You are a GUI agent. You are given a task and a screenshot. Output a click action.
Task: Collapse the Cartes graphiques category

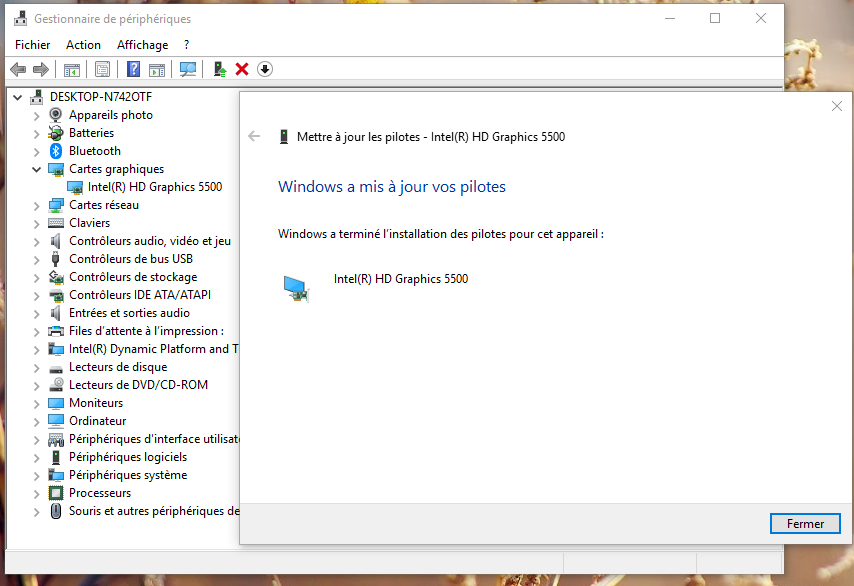click(x=36, y=169)
